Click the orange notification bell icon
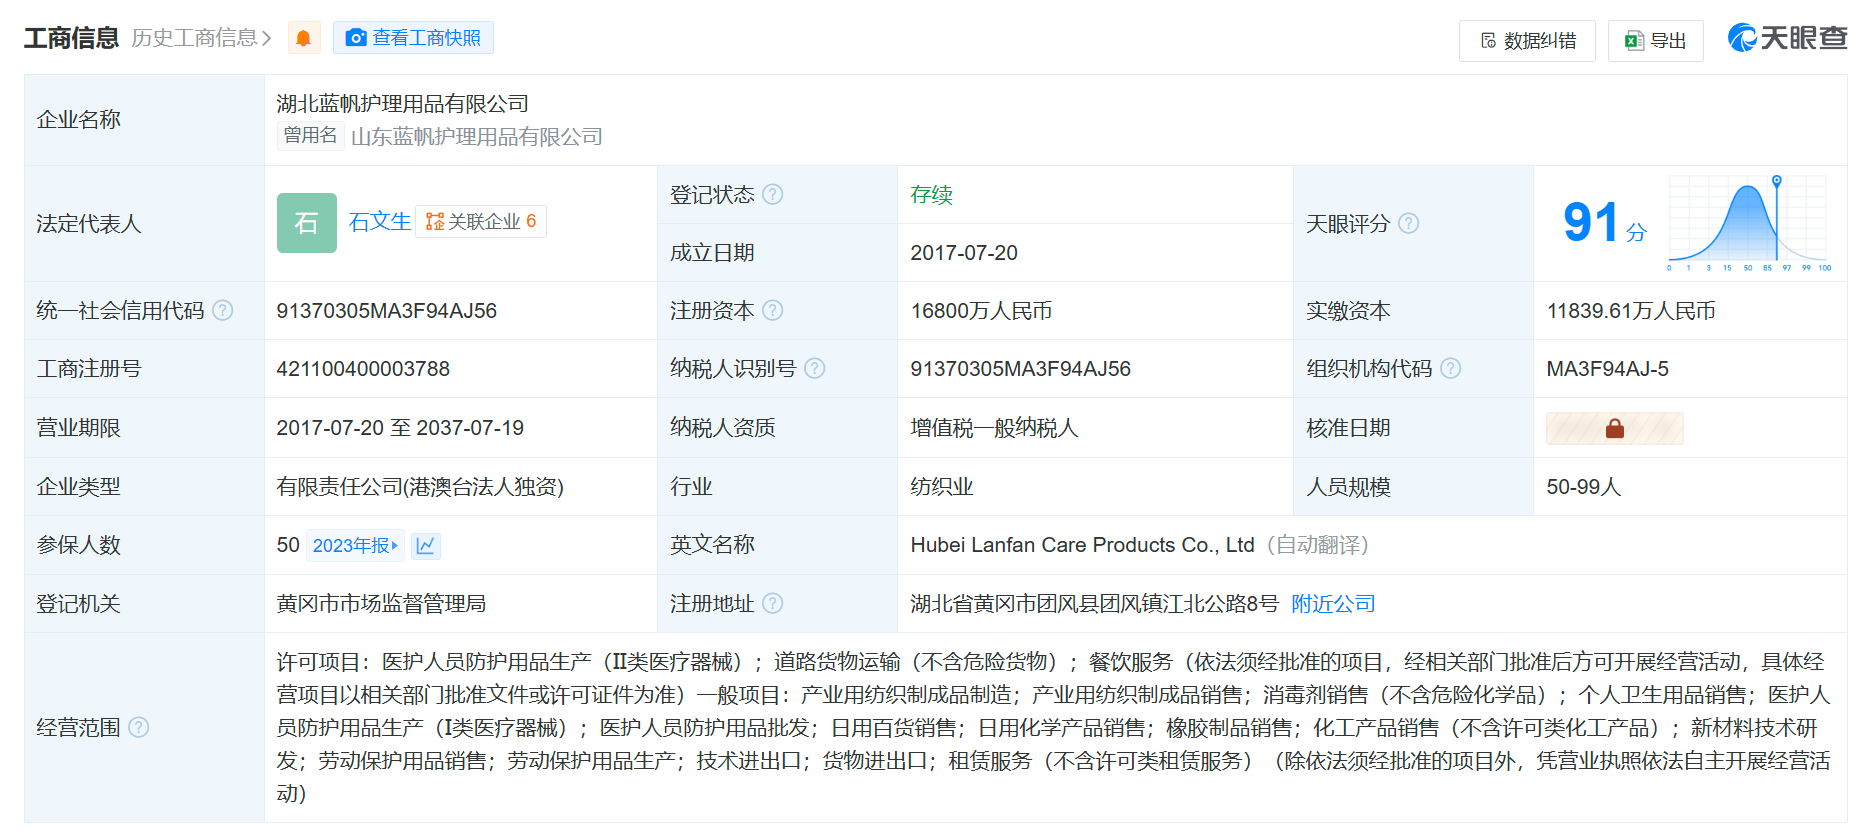This screenshot has height=832, width=1863. [x=304, y=38]
